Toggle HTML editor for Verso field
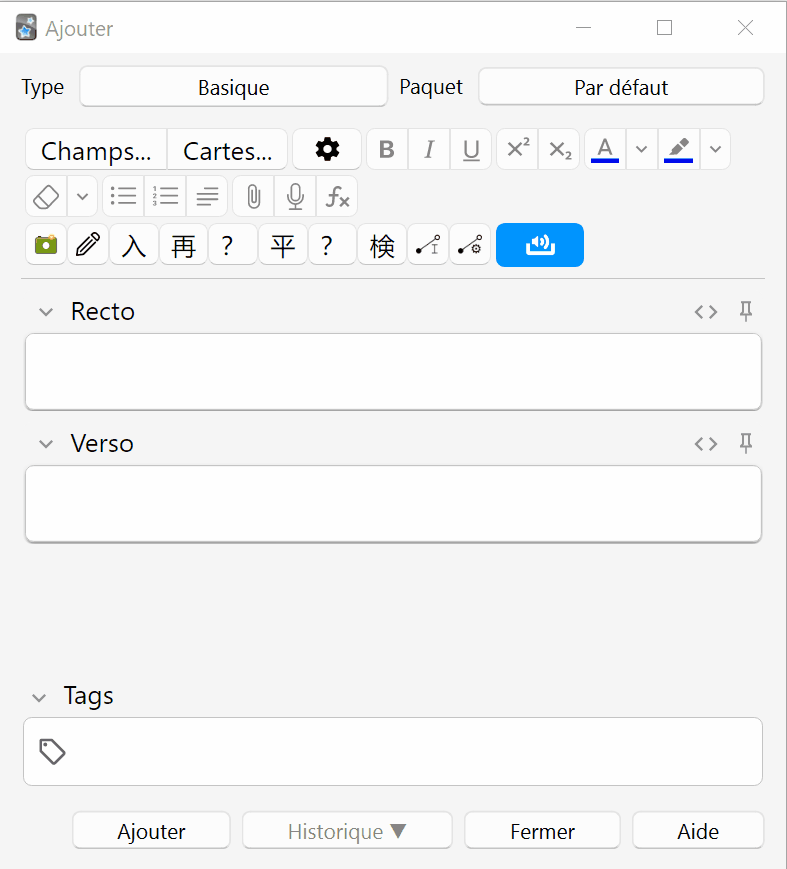 [706, 444]
